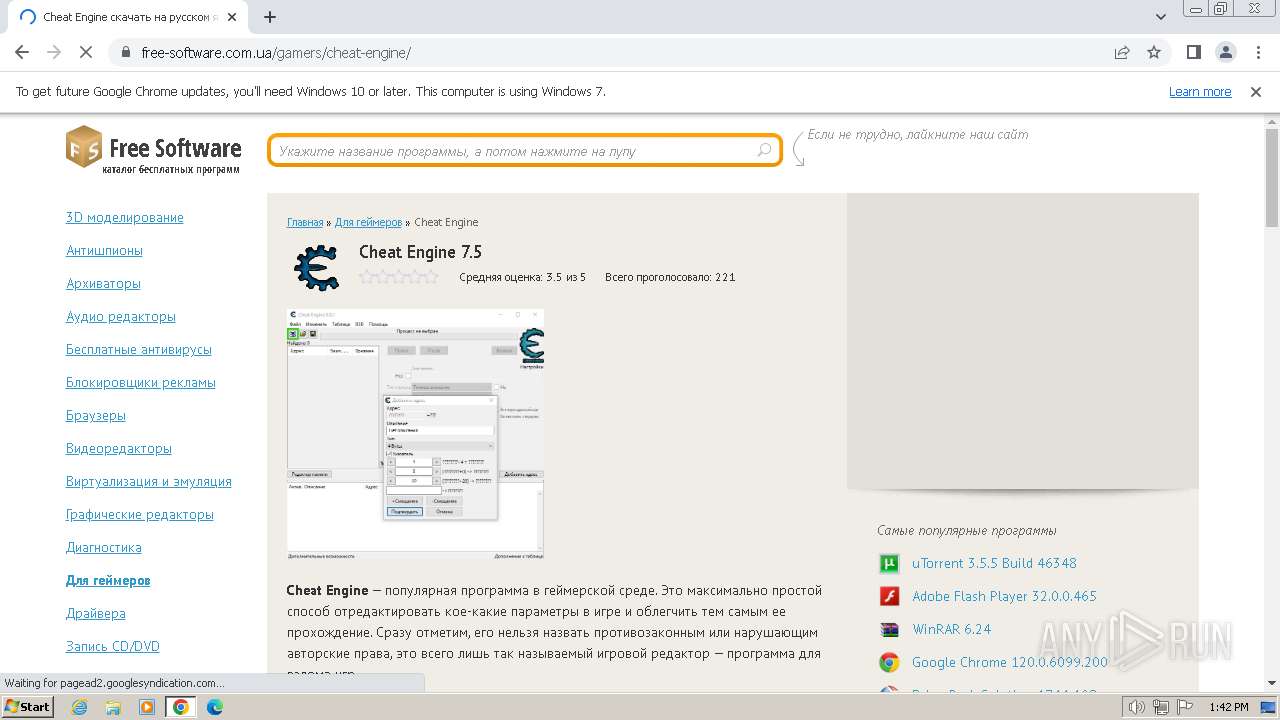
Task: Click the uTorrent green icon
Action: (889, 563)
